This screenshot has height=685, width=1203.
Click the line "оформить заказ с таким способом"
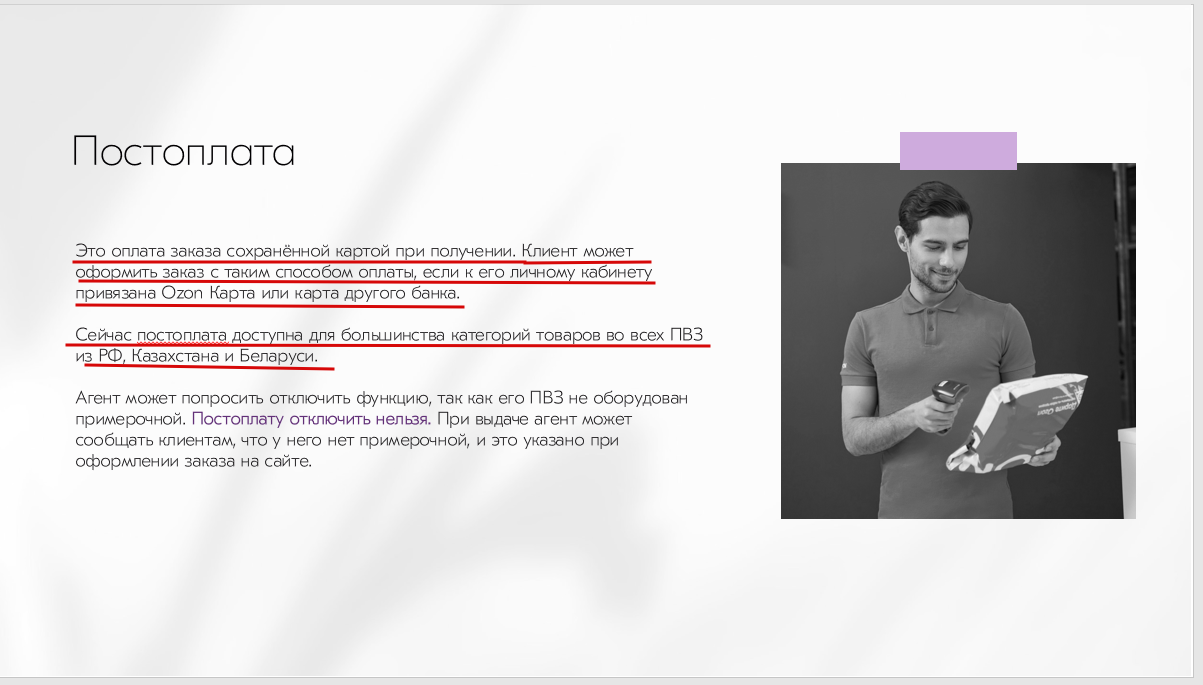364,271
